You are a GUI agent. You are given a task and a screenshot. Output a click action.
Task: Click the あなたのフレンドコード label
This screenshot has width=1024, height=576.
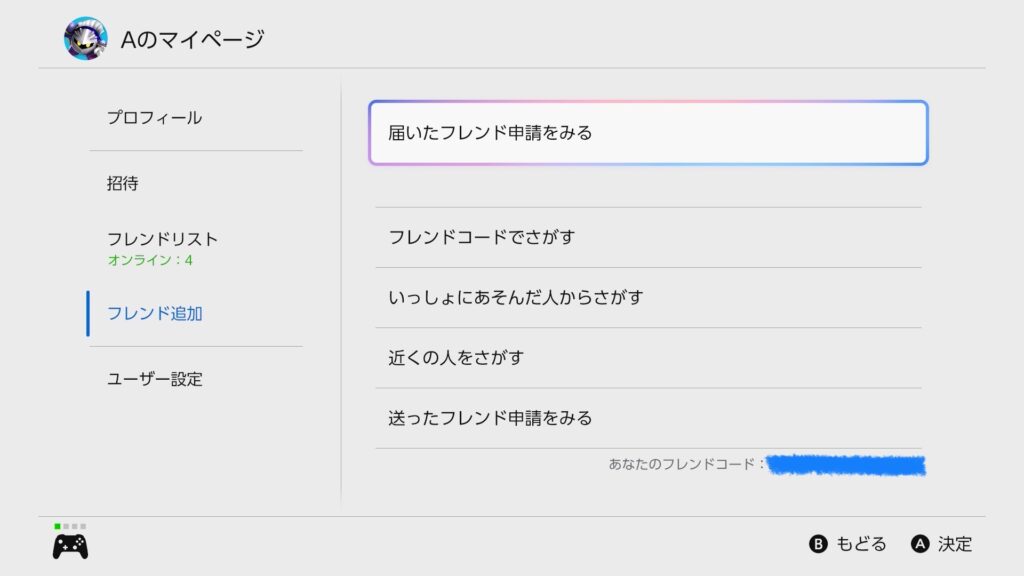click(685, 465)
